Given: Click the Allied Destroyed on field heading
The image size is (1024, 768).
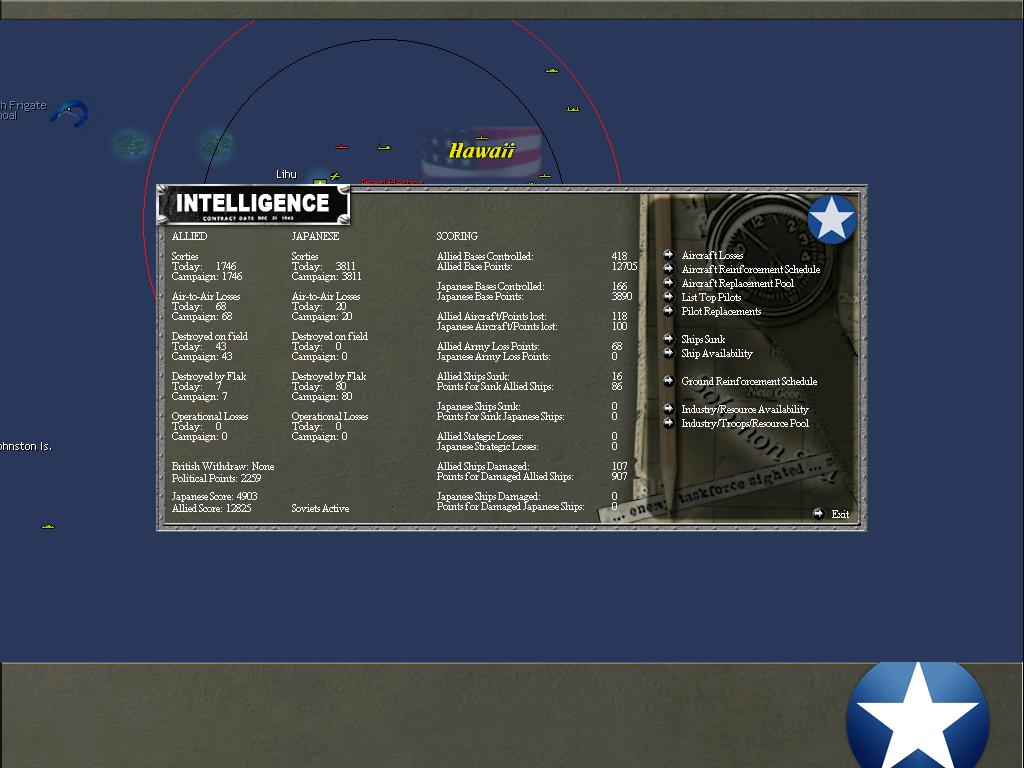Looking at the screenshot, I should pos(210,336).
